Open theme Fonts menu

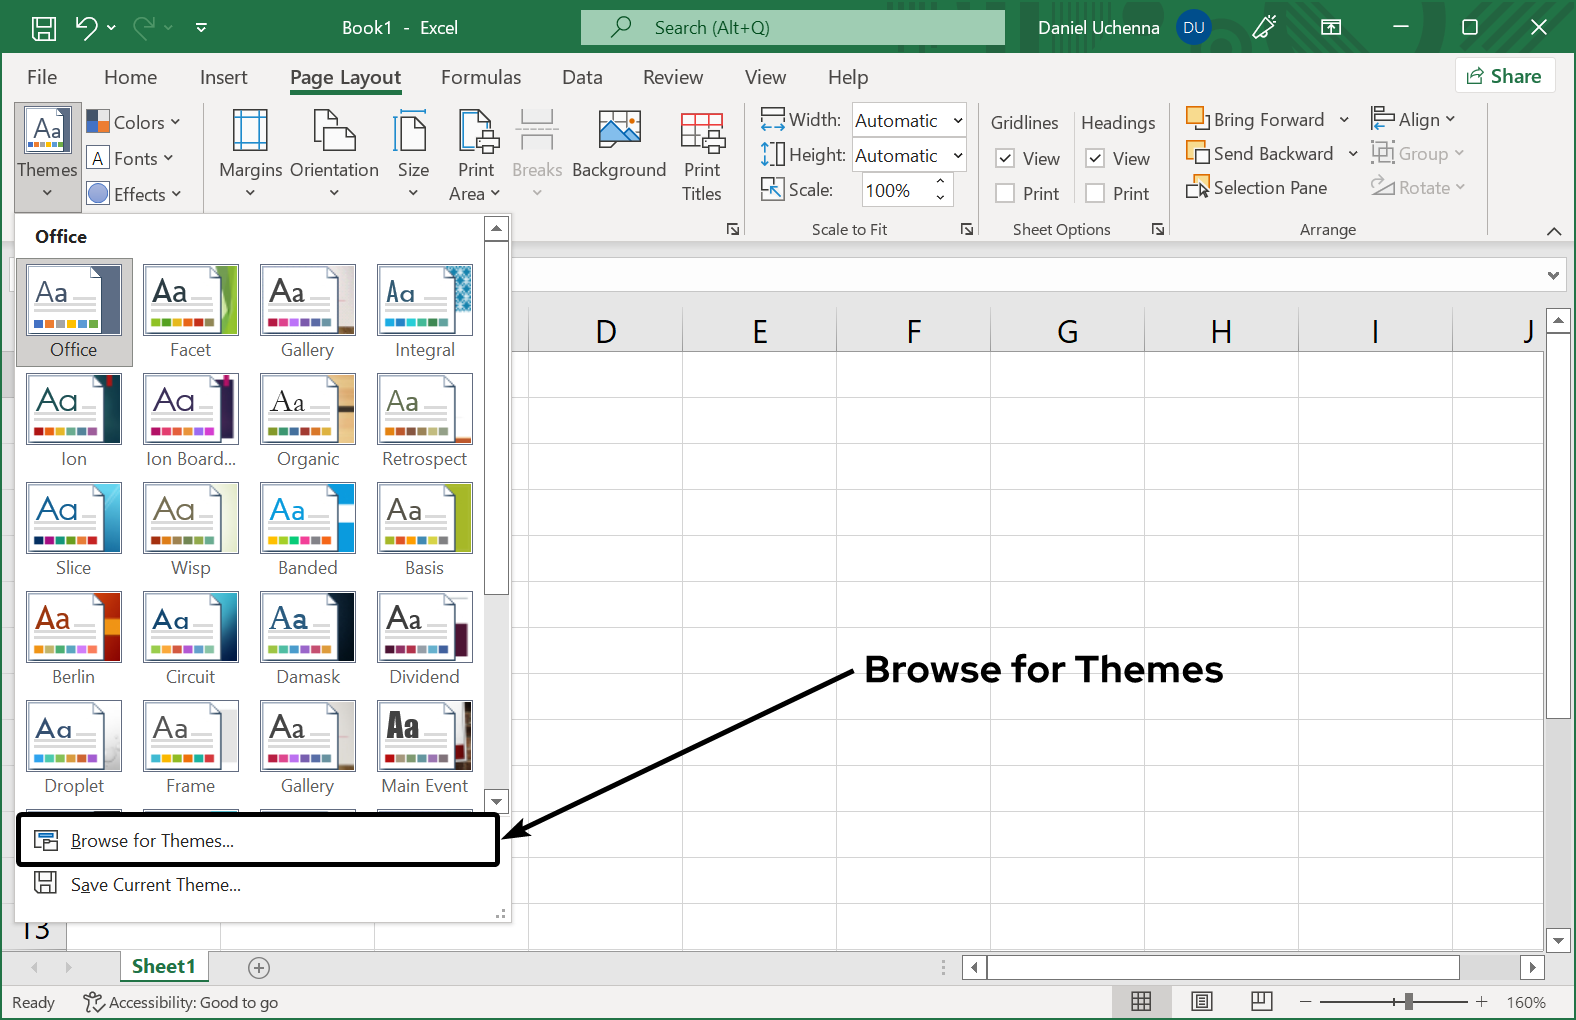(x=130, y=158)
